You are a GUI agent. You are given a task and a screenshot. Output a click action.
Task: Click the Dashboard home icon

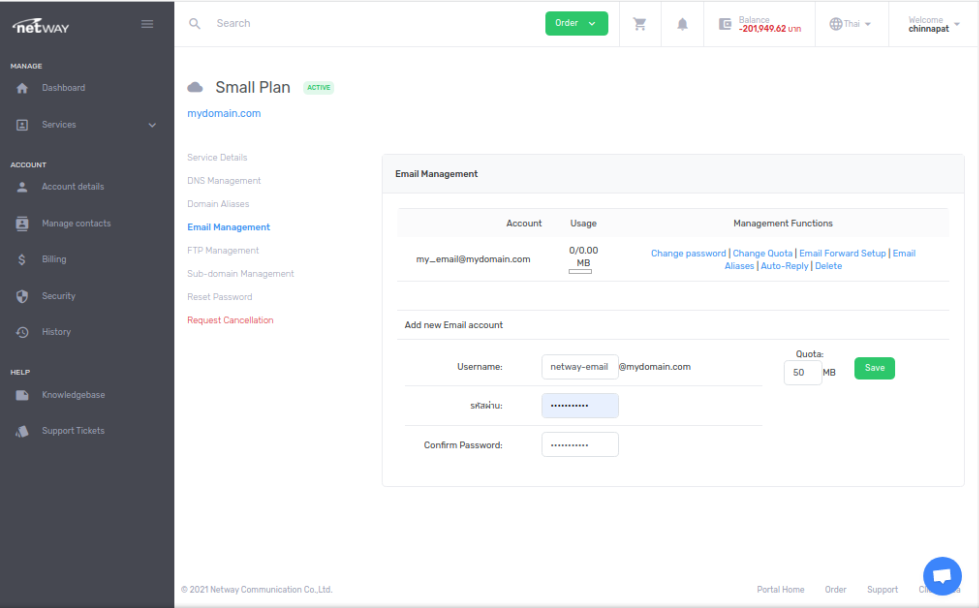tap(22, 88)
